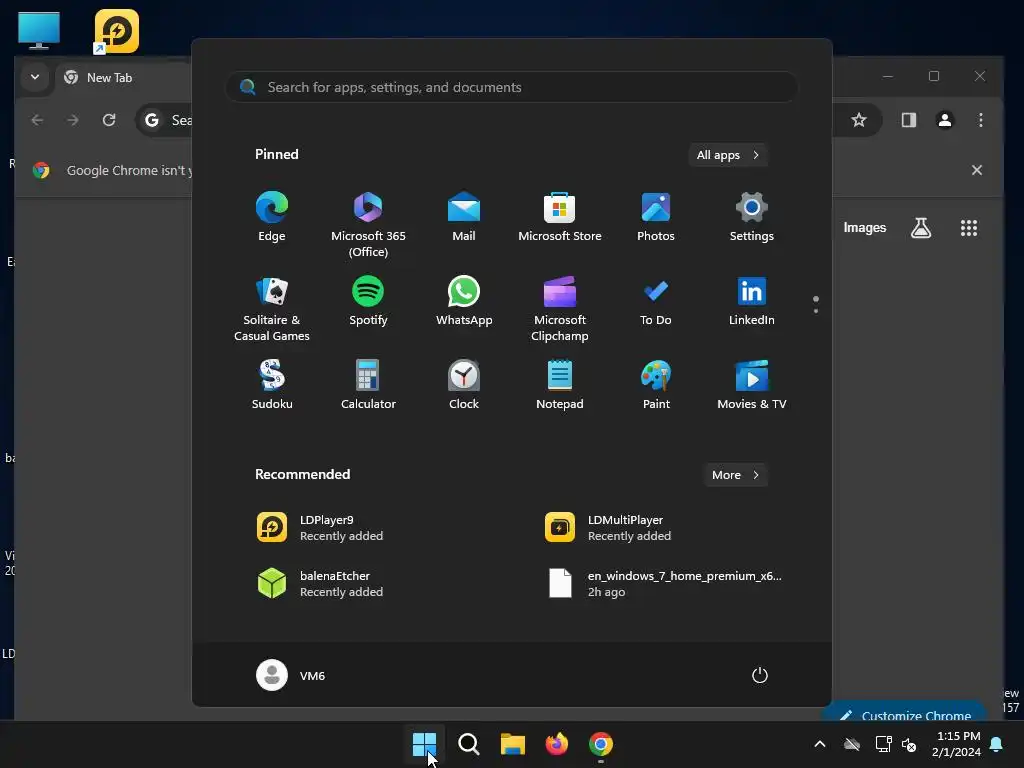Click the network tray icon
1024x768 pixels.
point(883,744)
